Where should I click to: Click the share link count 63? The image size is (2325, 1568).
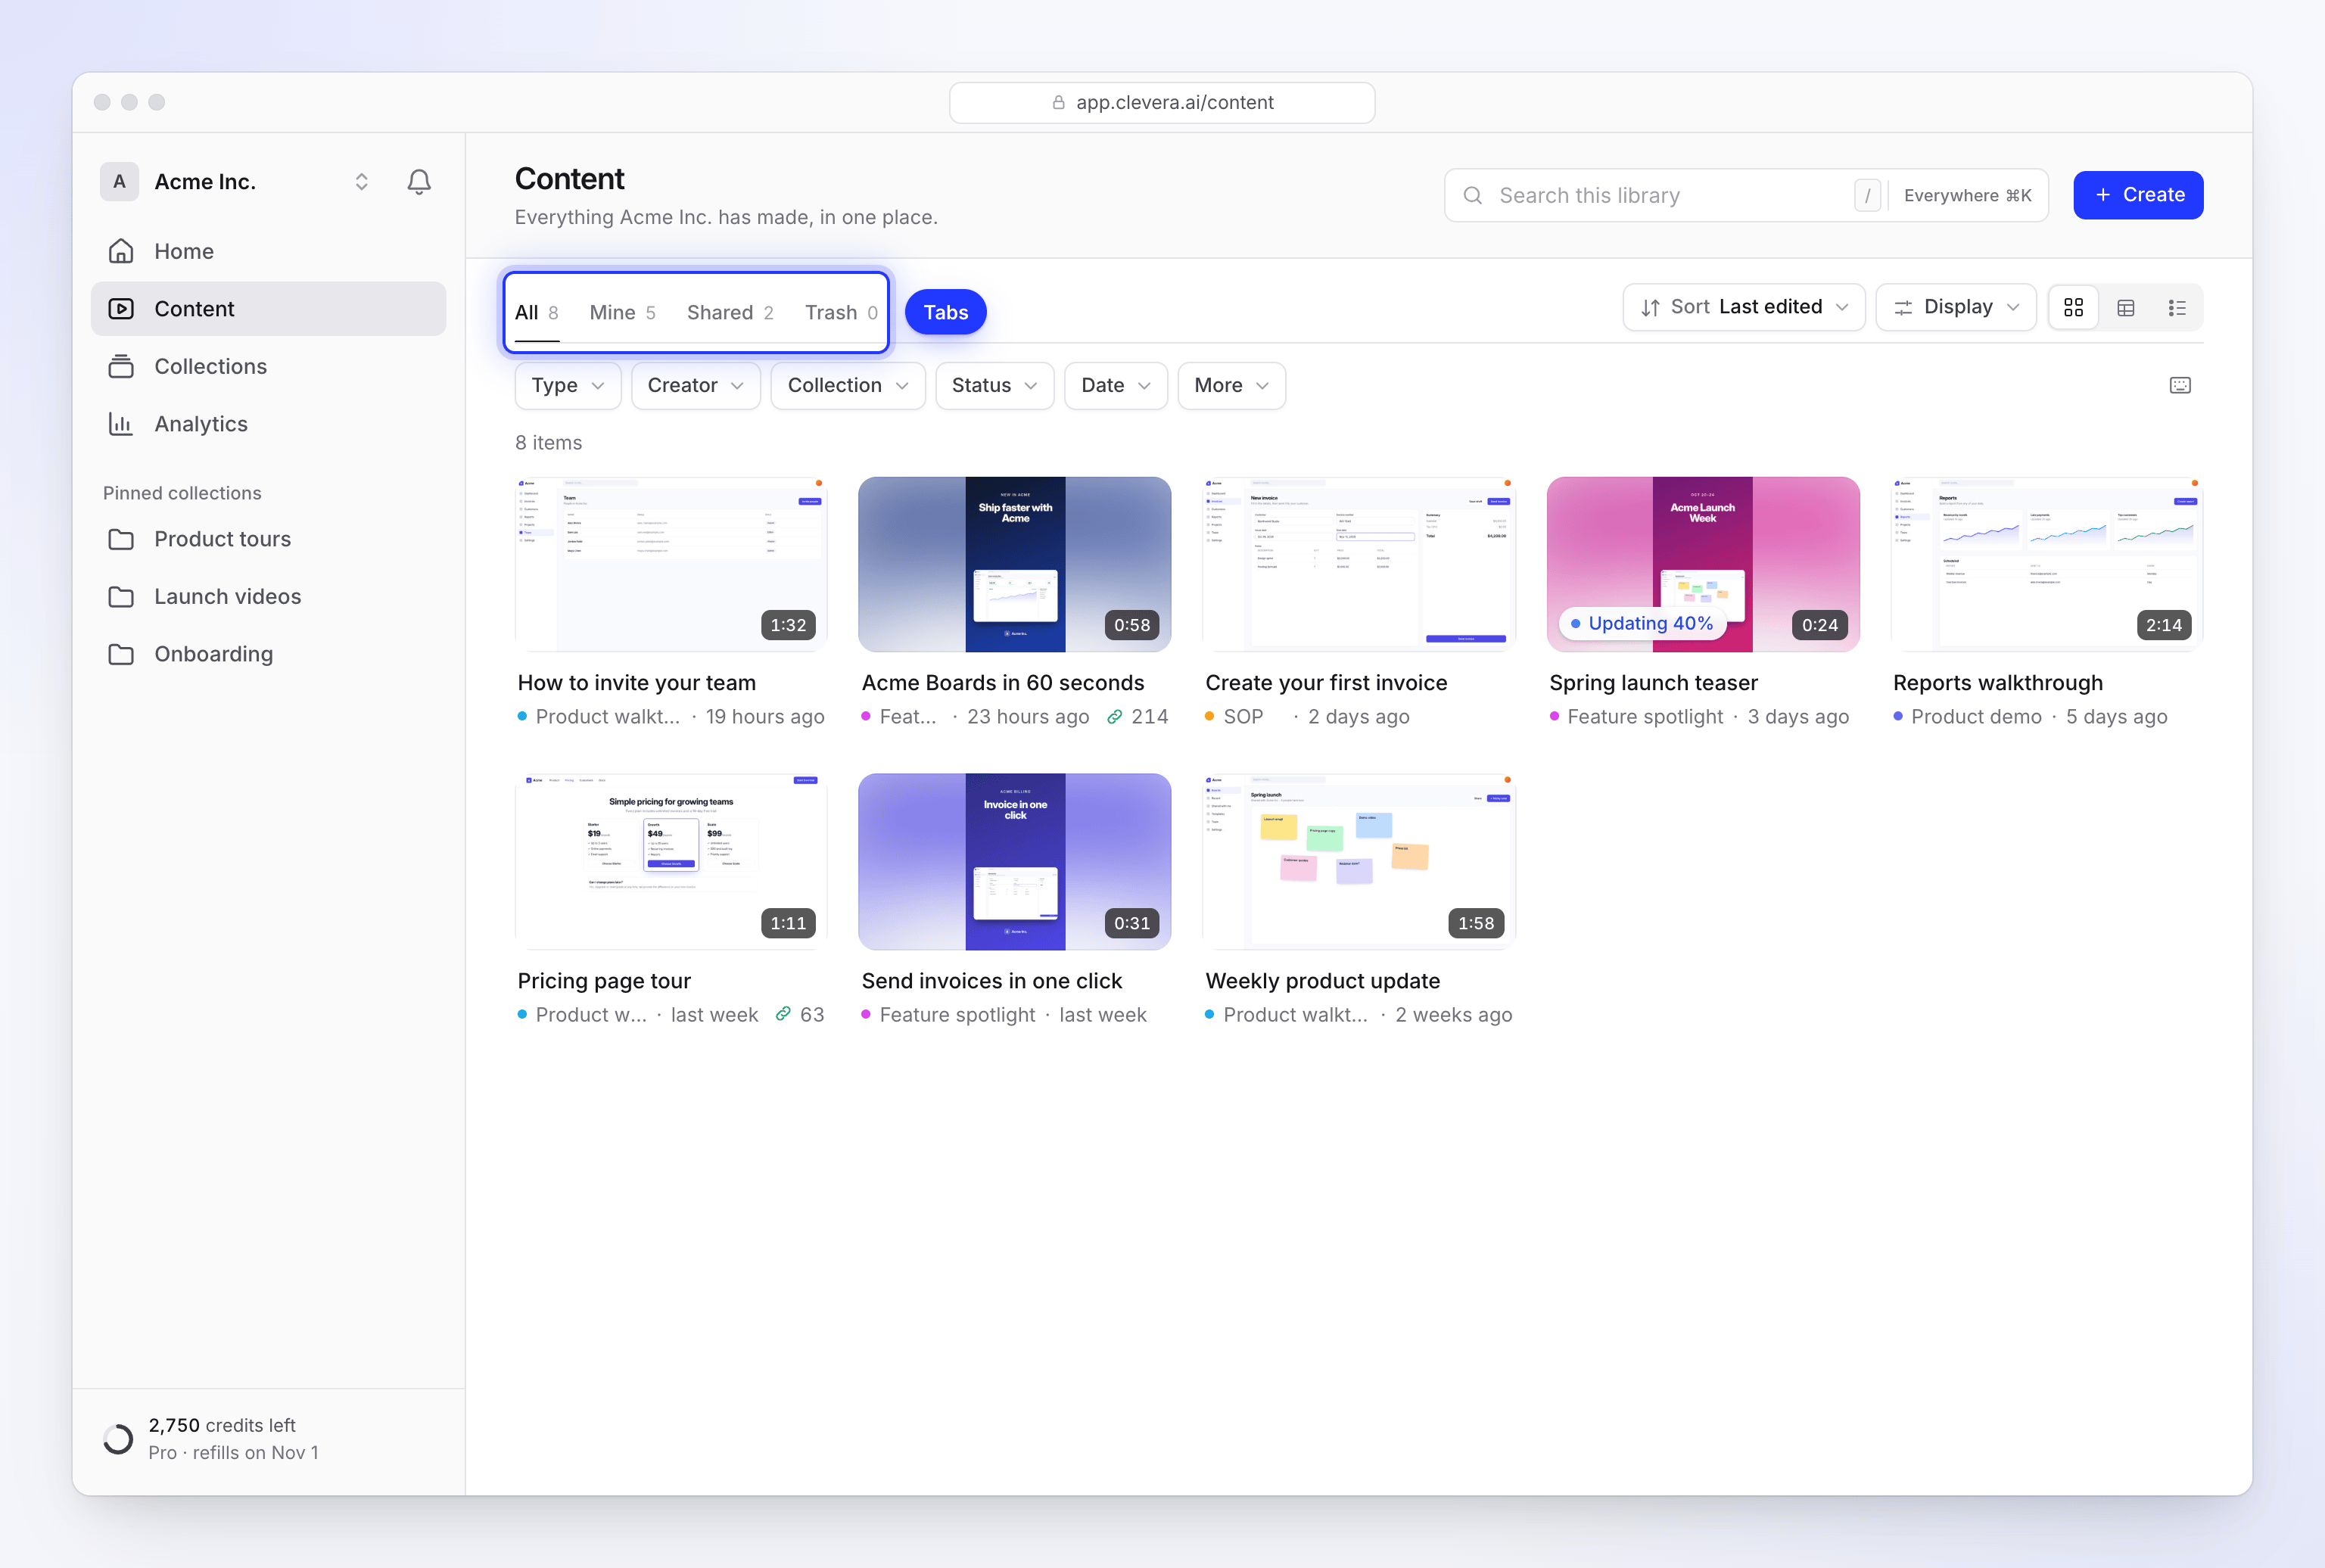800,1014
